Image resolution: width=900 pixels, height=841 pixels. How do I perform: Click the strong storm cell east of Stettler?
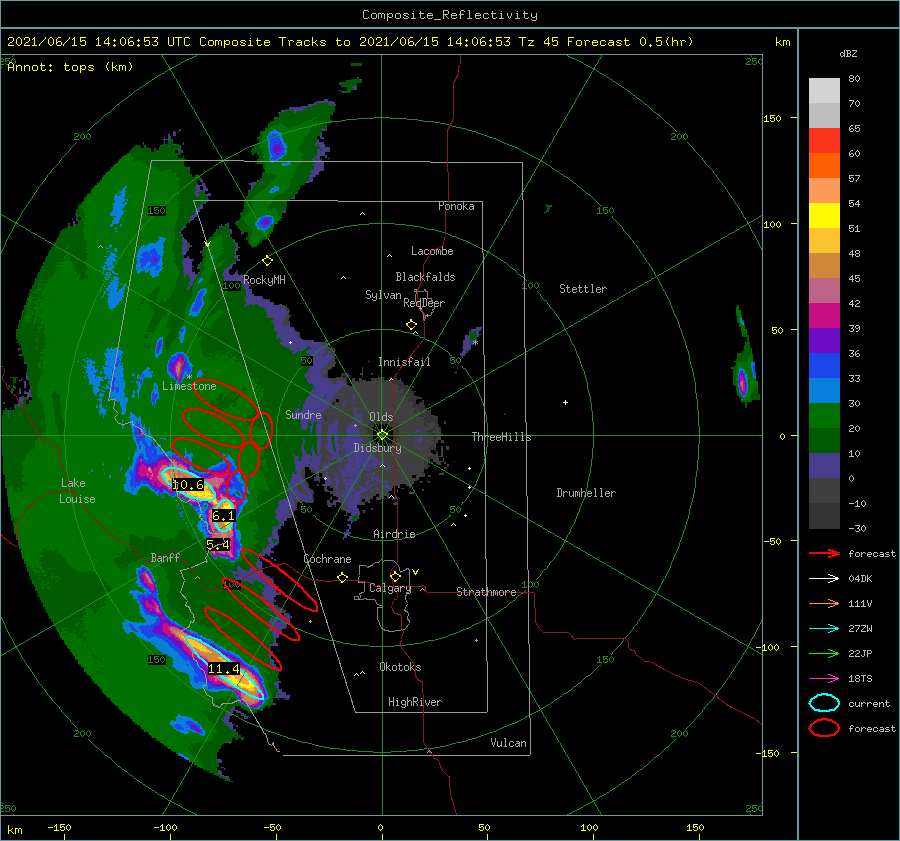click(x=743, y=382)
